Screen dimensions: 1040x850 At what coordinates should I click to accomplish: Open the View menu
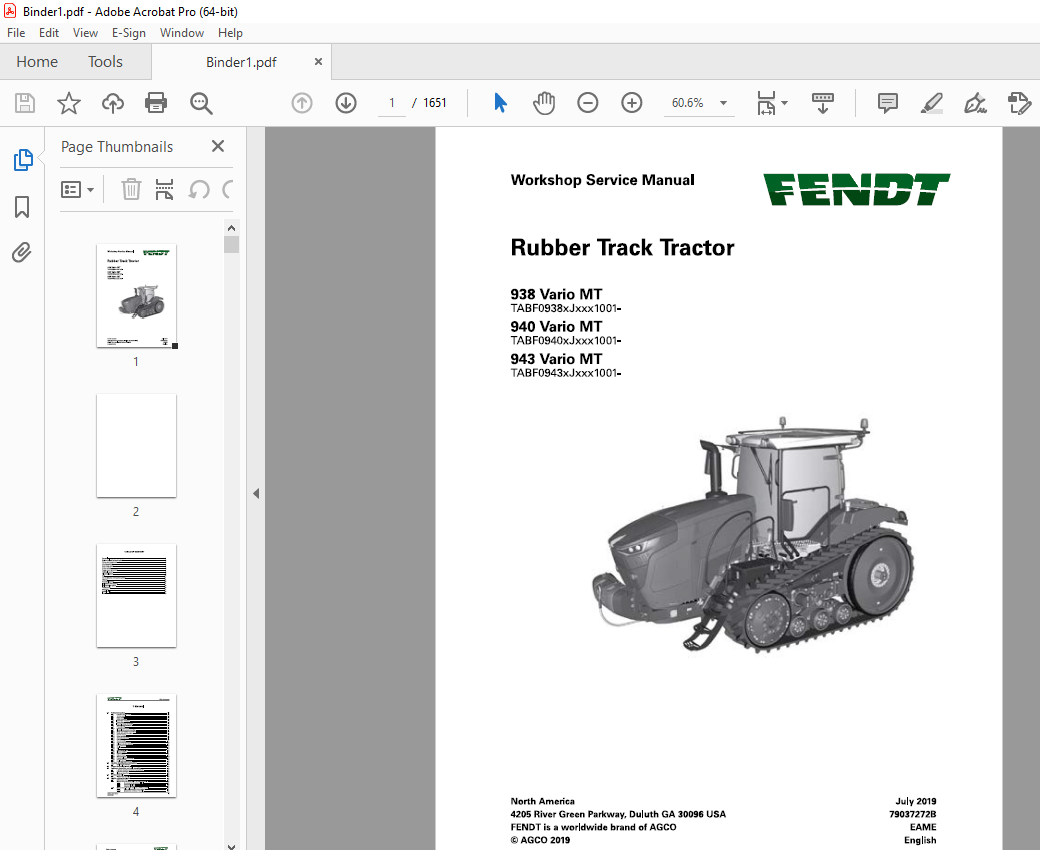coord(85,32)
